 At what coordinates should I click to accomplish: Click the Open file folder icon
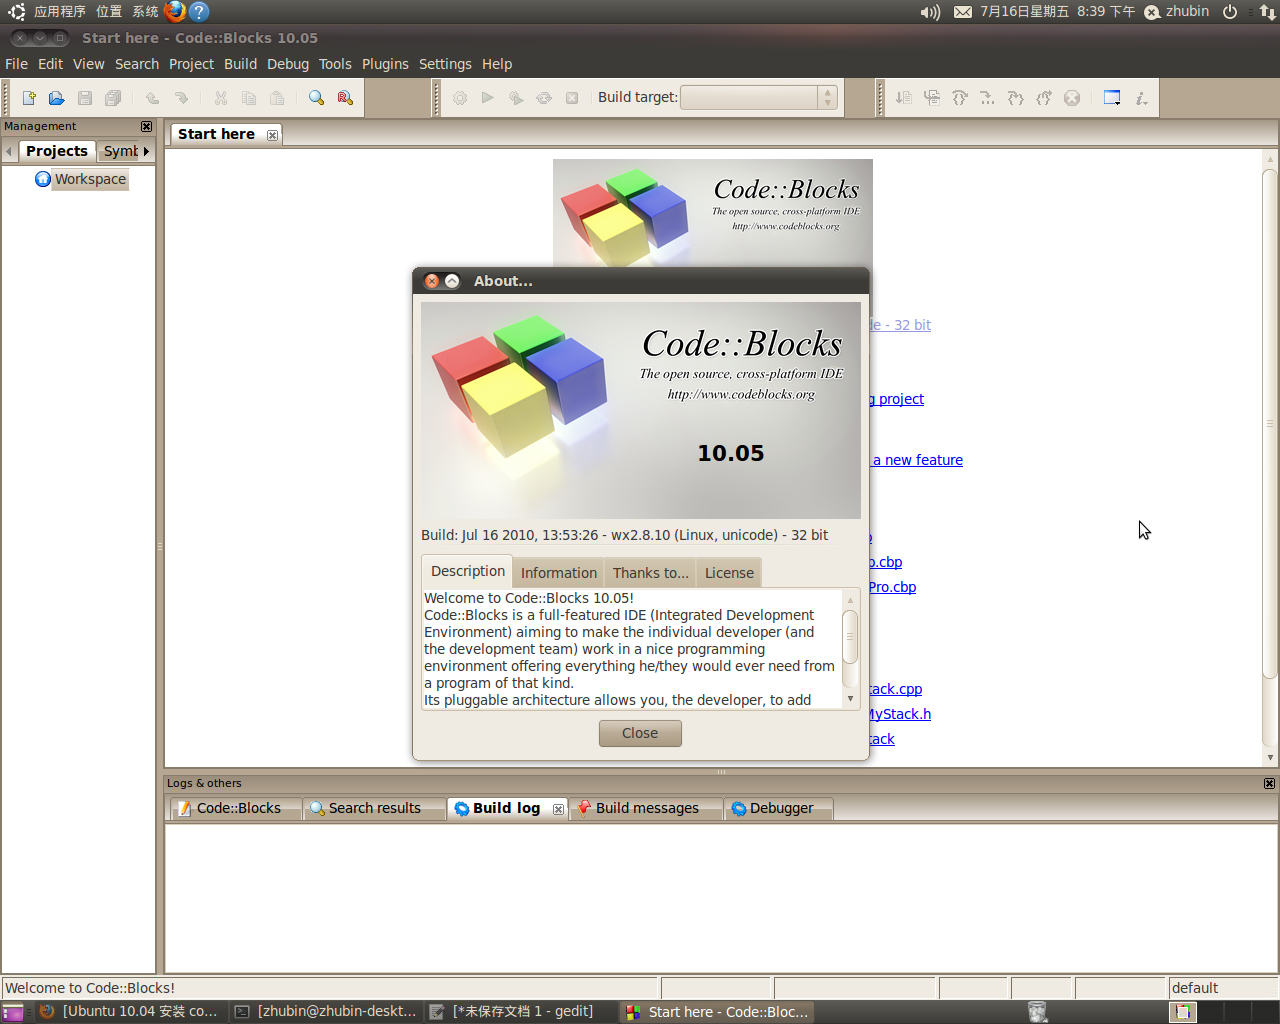coord(57,98)
